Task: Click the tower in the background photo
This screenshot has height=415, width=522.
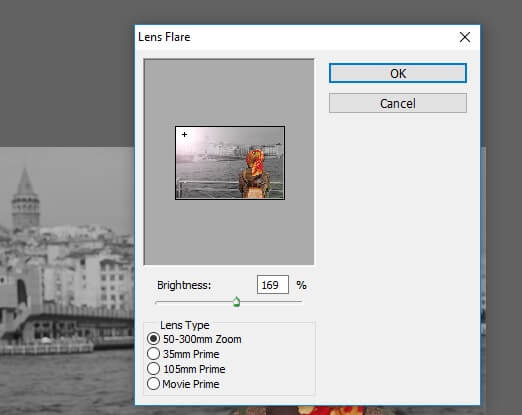Action: pos(25,198)
